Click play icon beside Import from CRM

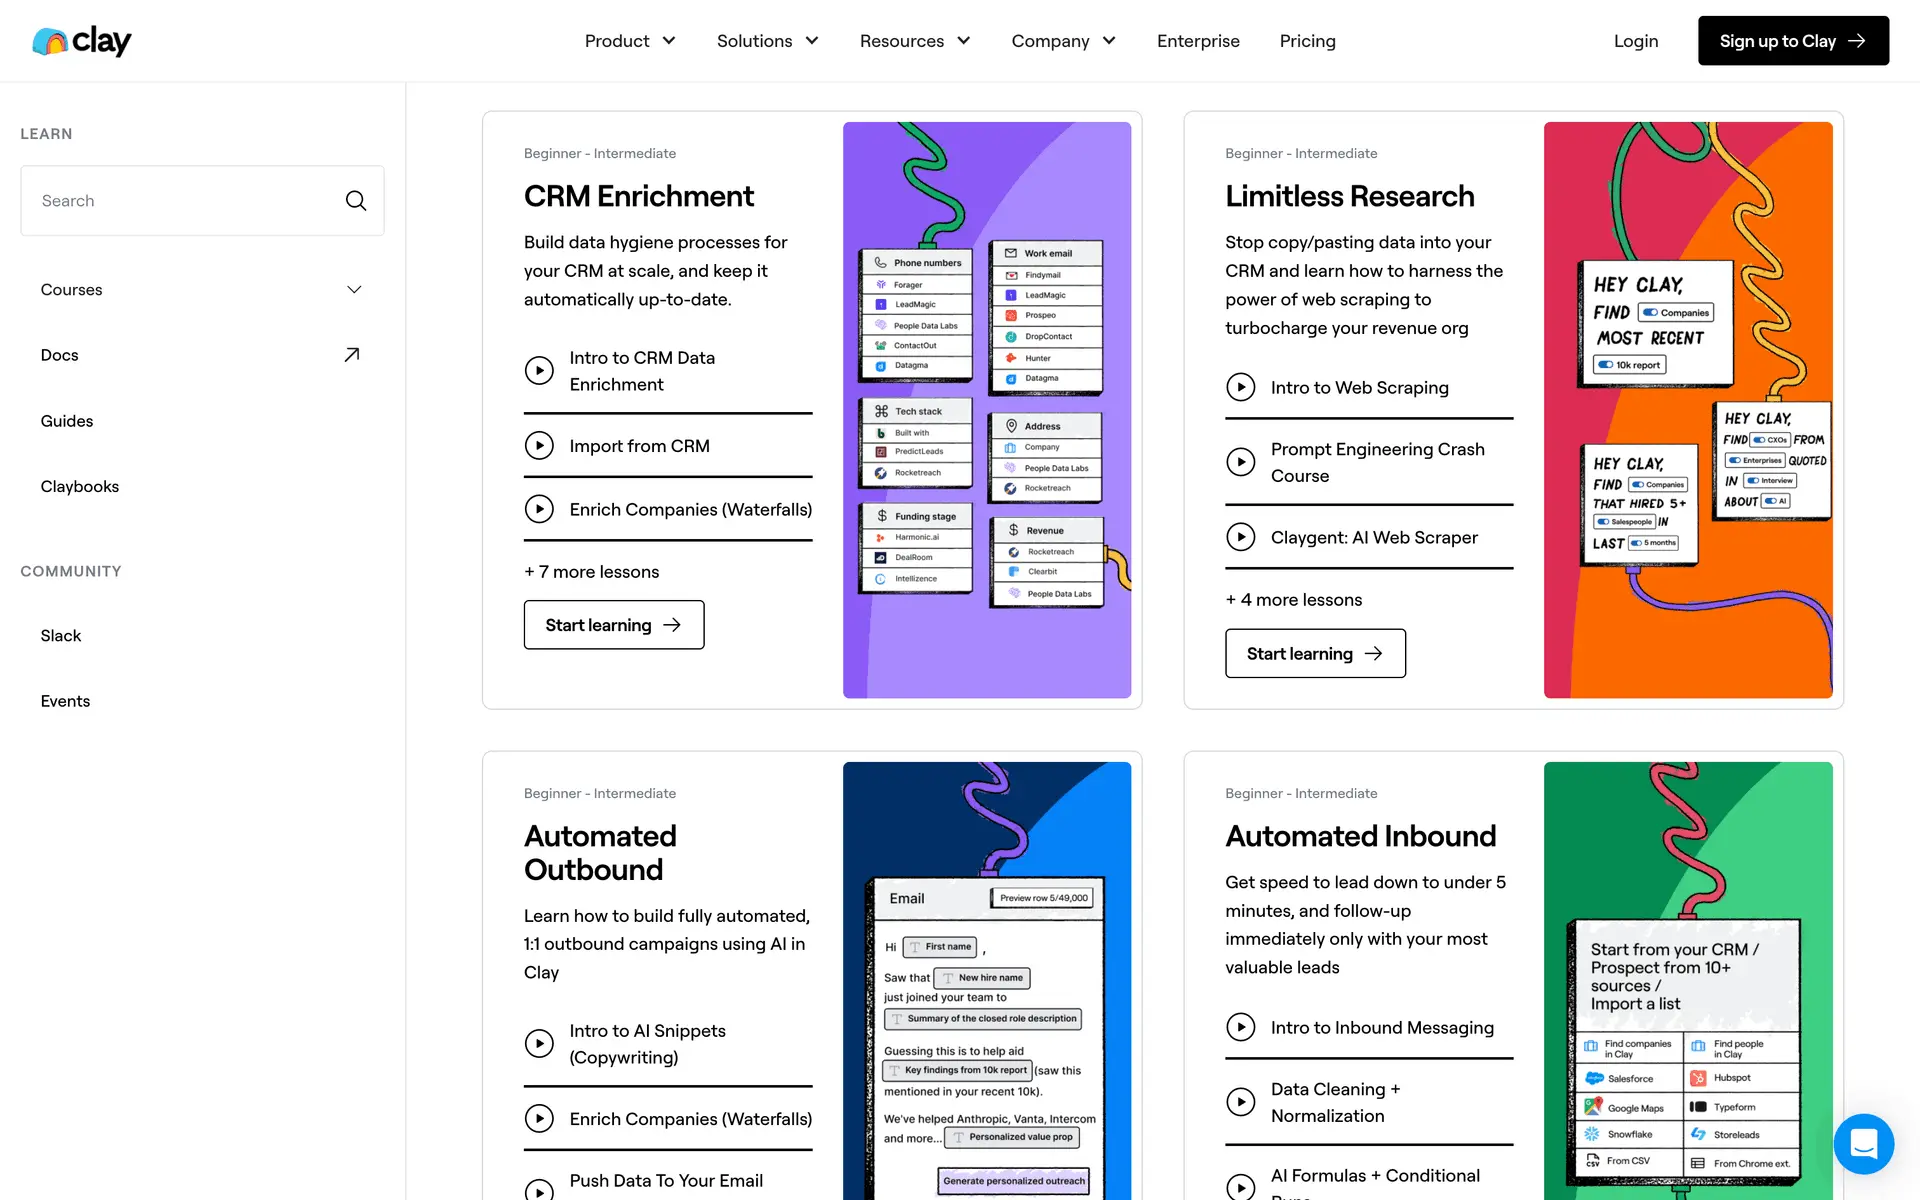click(539, 446)
